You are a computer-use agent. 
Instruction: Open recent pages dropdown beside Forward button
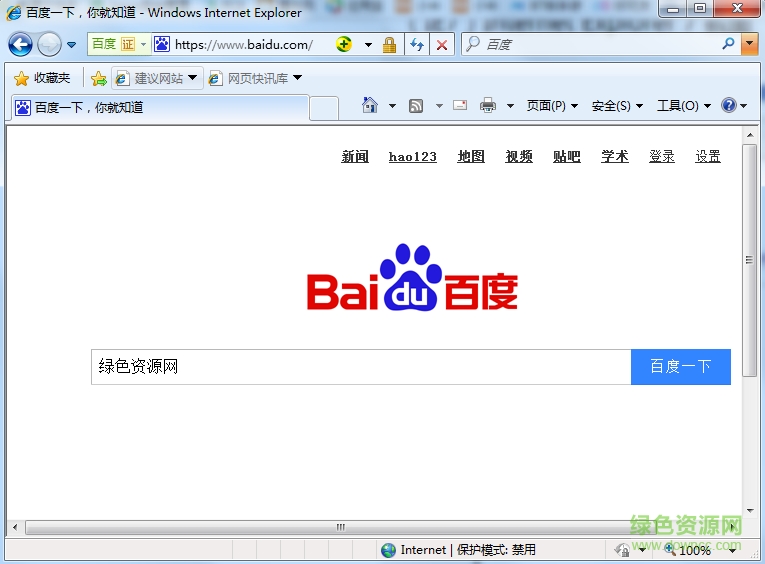click(x=71, y=45)
